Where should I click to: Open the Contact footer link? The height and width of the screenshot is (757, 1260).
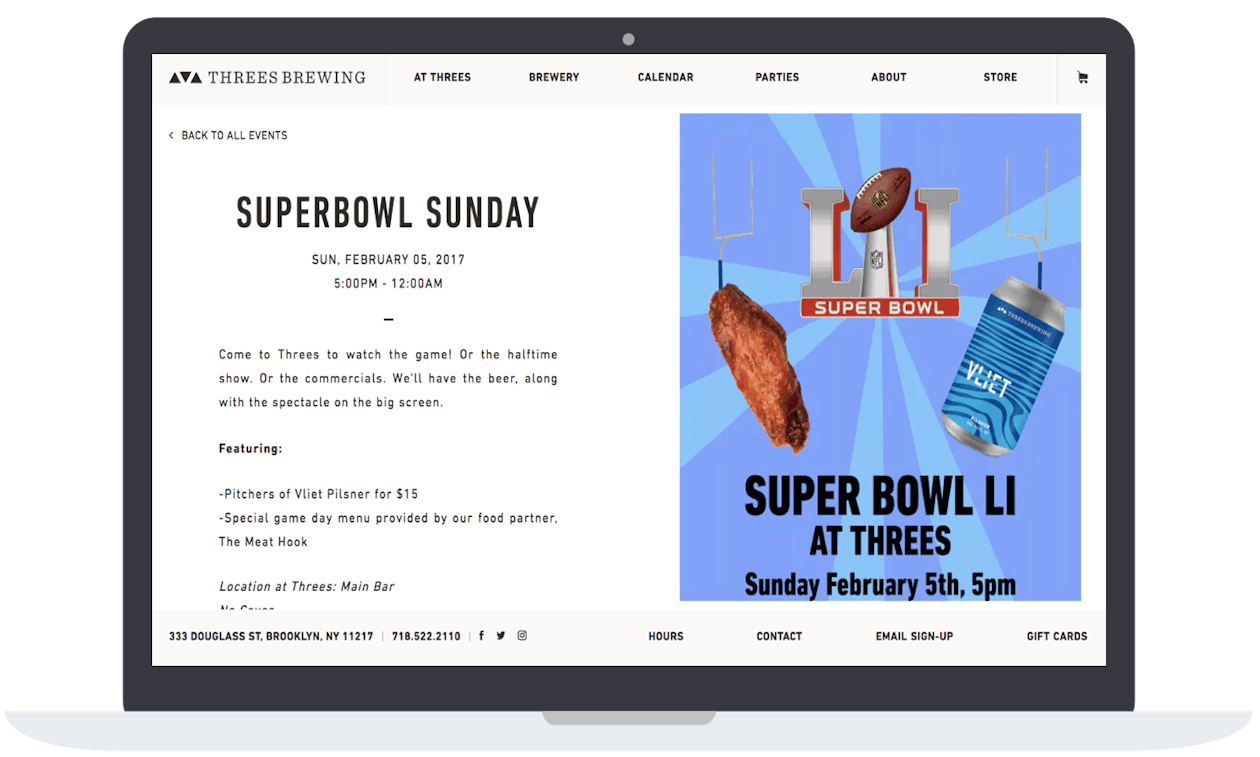779,636
